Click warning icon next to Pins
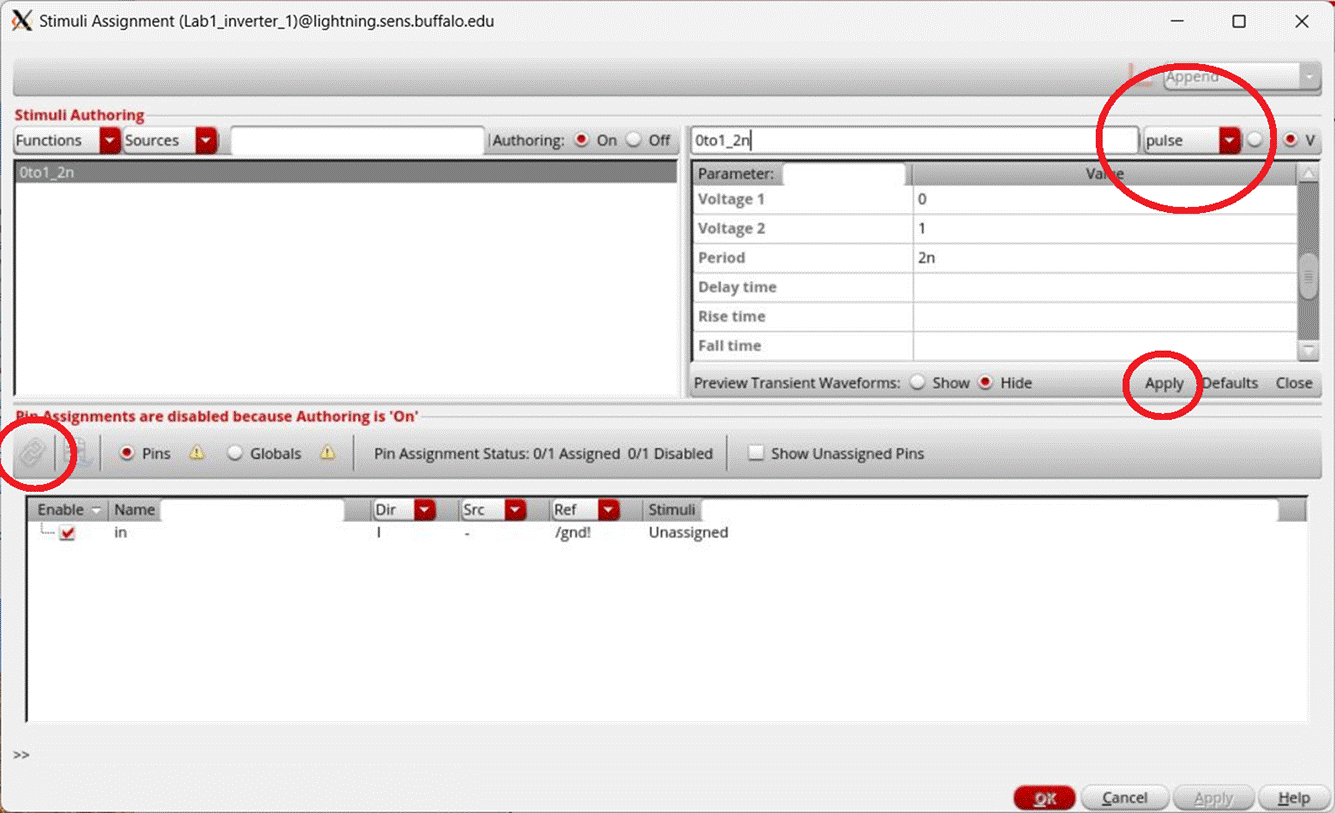The width and height of the screenshot is (1335, 813). click(x=197, y=453)
